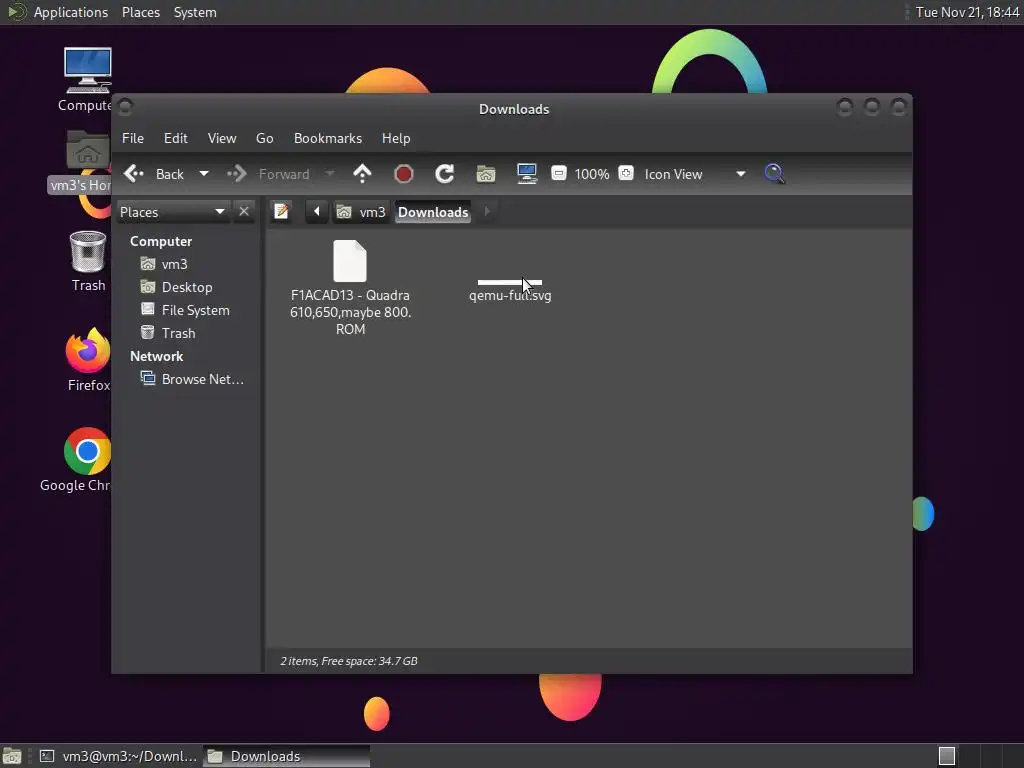Select the Computer desktop icon
Image resolution: width=1024 pixels, height=768 pixels.
click(x=88, y=71)
